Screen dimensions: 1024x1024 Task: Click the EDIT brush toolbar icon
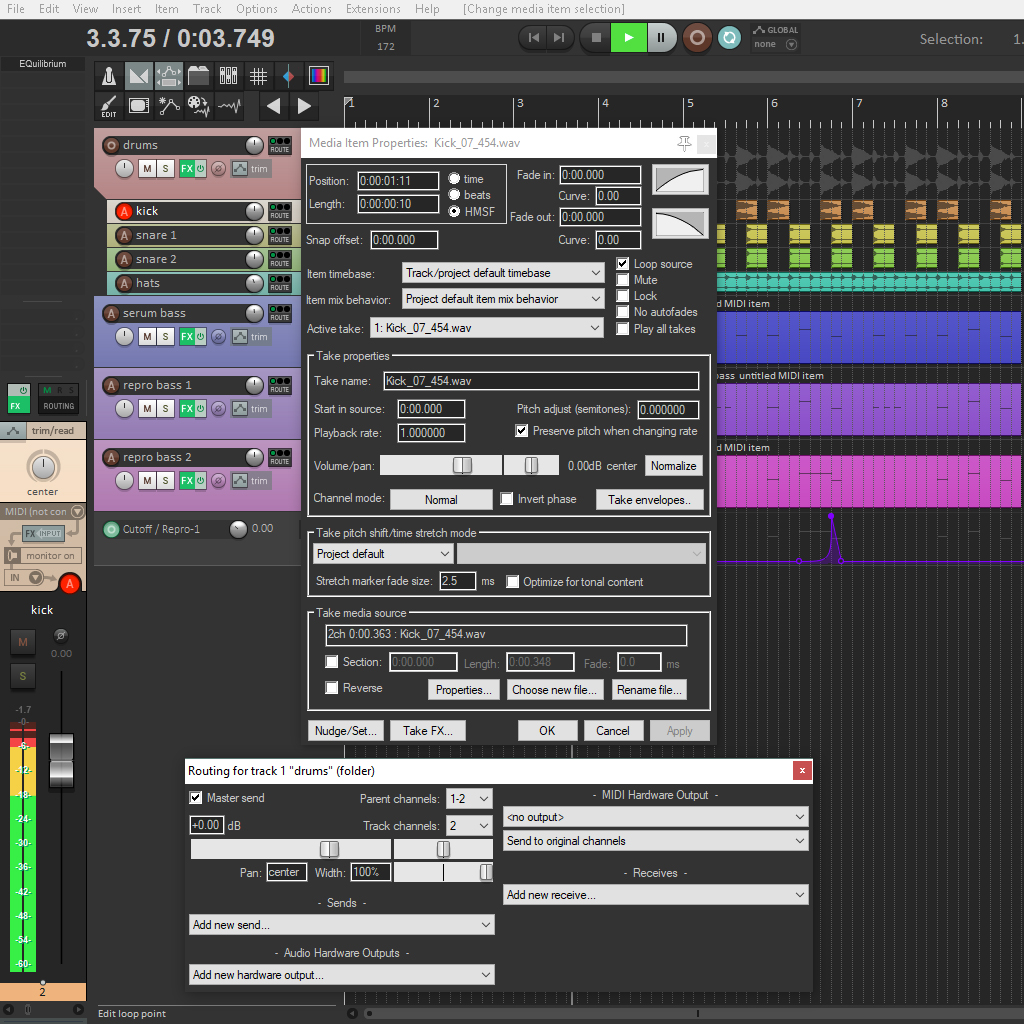click(x=109, y=104)
